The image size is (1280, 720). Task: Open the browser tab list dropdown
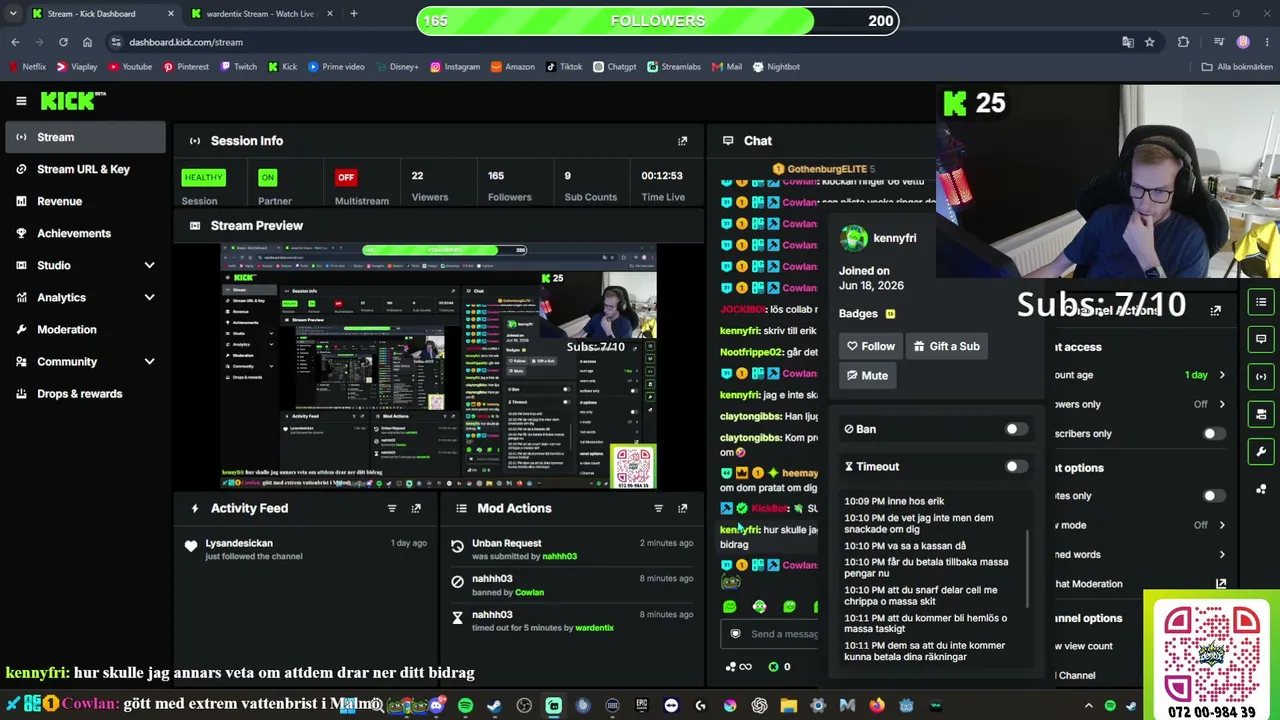coord(13,14)
